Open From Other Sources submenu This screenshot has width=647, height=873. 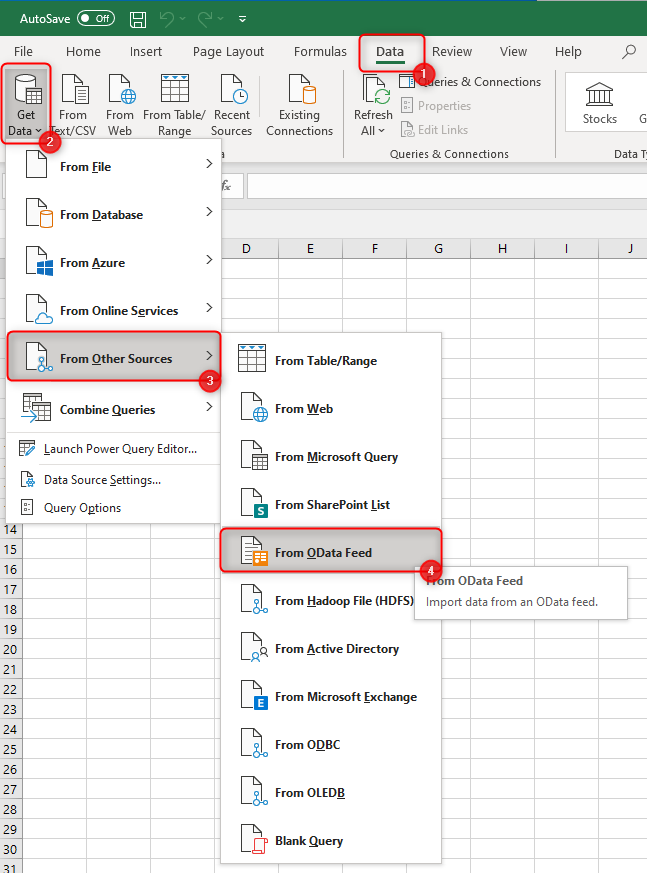(114, 356)
